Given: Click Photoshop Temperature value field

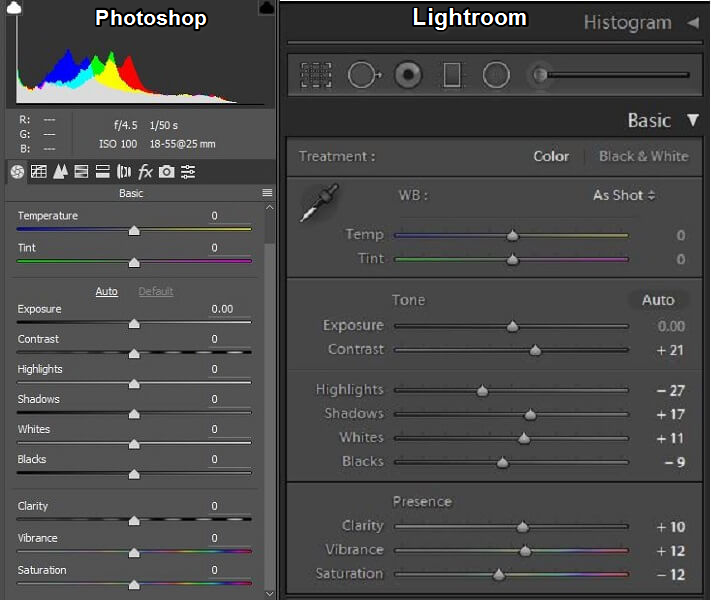Looking at the screenshot, I should point(229,216).
